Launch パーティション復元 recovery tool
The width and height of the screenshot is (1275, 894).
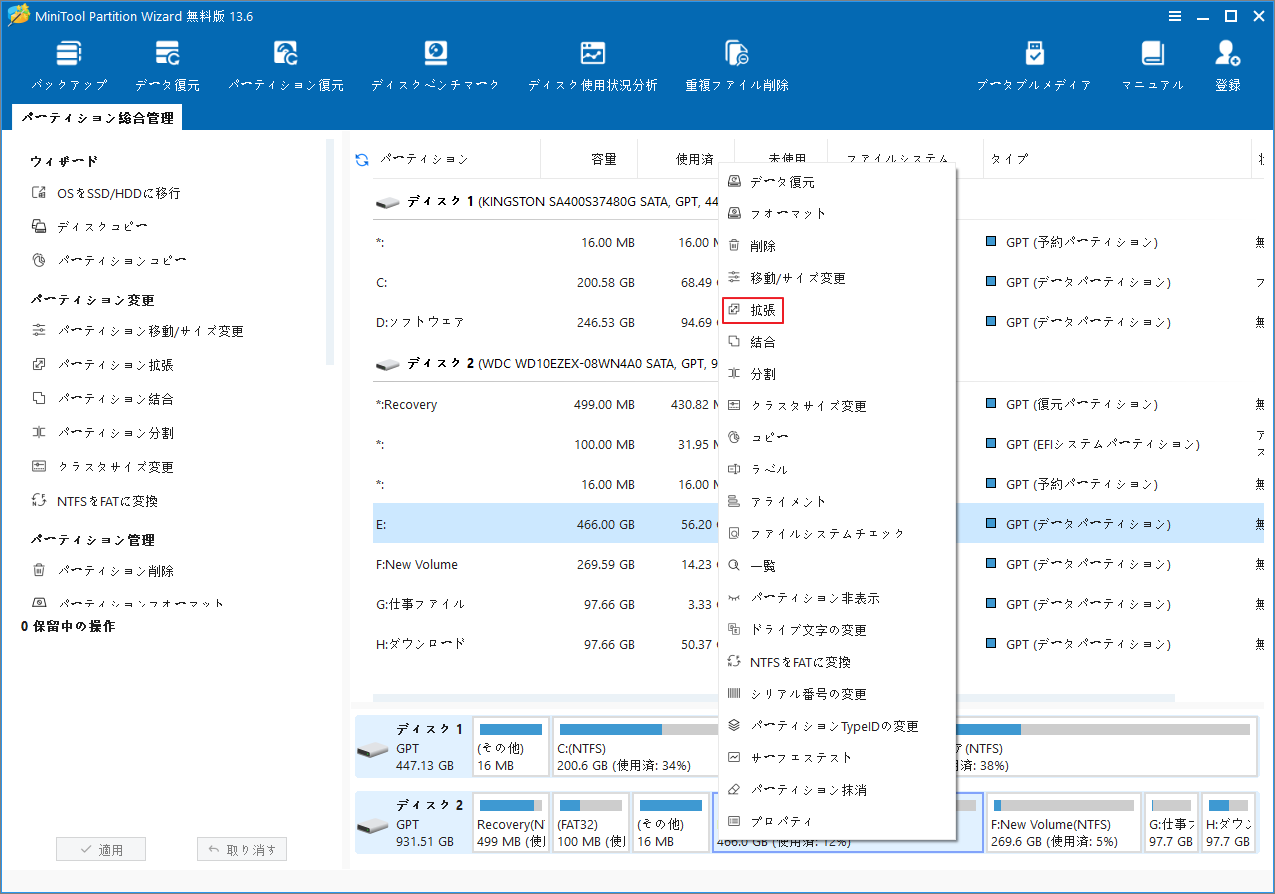(286, 62)
